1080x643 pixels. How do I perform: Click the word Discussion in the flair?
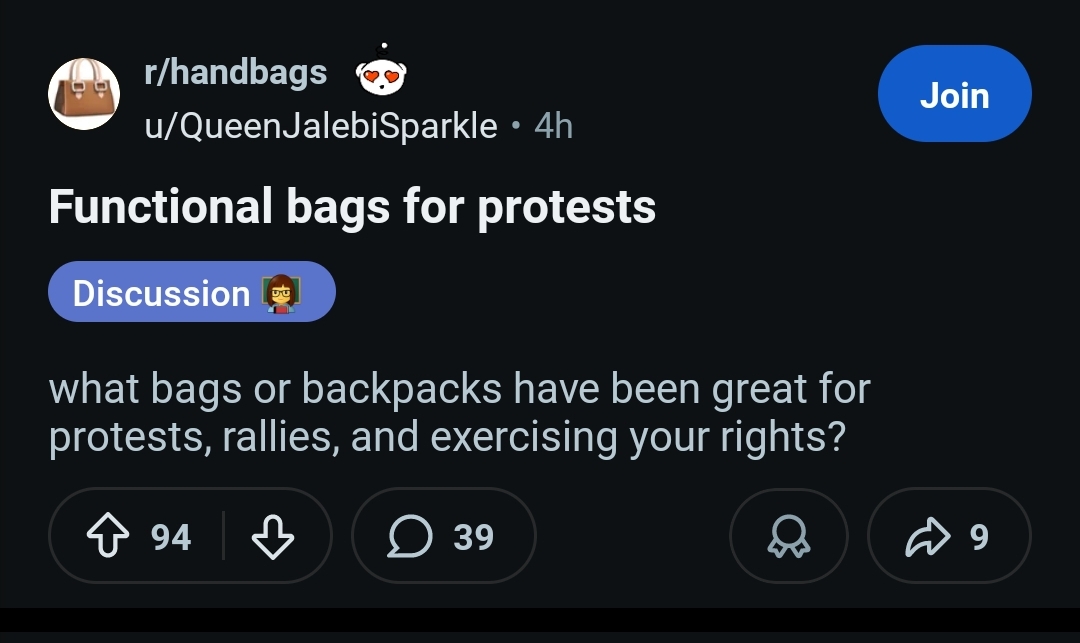(161, 293)
